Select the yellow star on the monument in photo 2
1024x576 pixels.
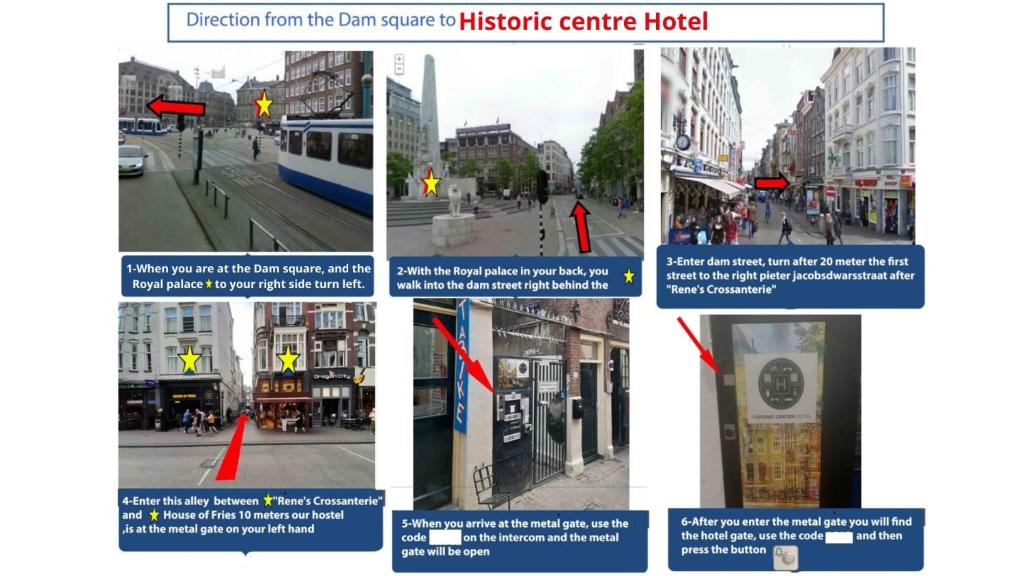431,184
